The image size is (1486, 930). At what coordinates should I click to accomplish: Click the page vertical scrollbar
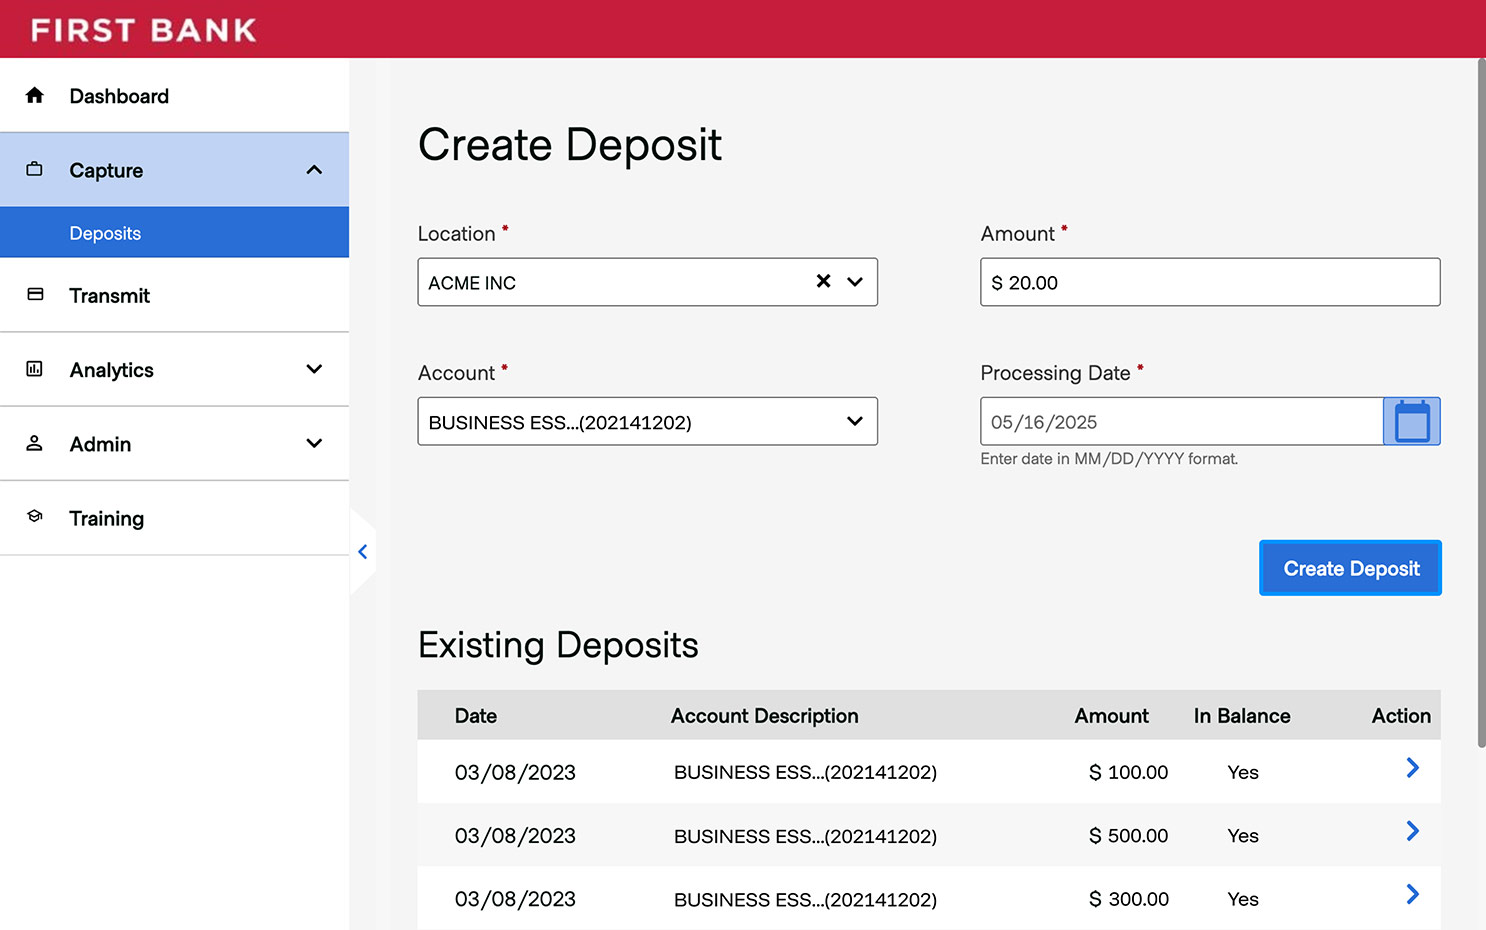1481,403
